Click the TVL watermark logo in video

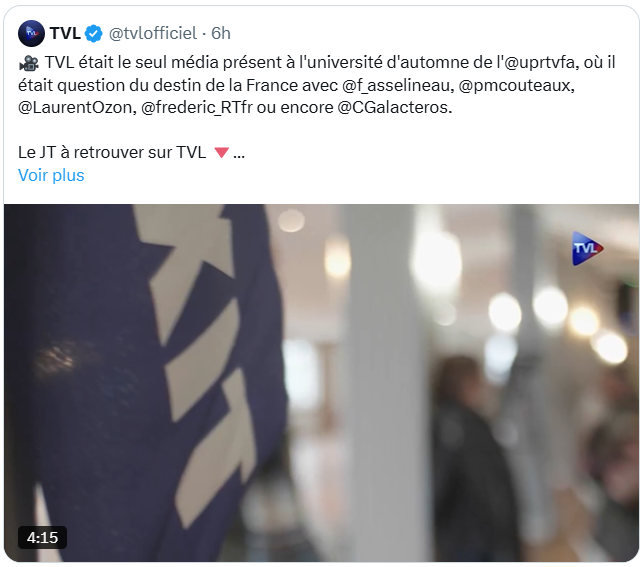click(588, 248)
